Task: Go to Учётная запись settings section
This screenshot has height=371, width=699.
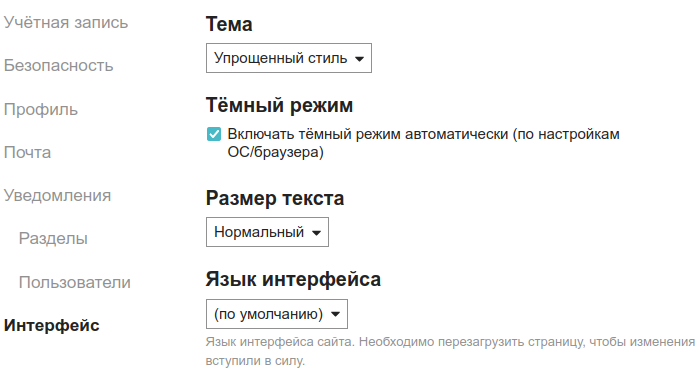Action: tap(66, 22)
